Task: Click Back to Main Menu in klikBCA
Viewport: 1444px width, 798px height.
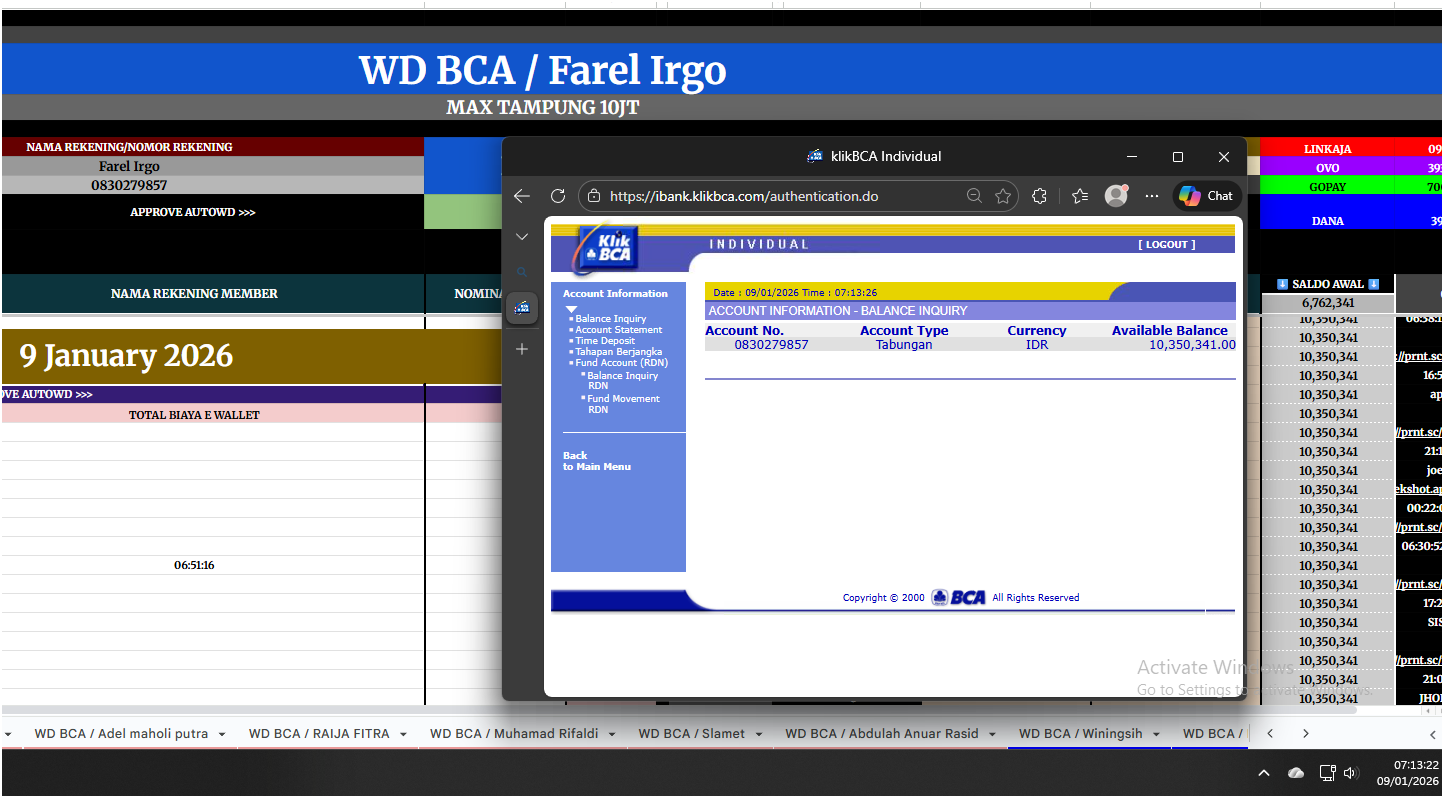Action: tap(597, 461)
